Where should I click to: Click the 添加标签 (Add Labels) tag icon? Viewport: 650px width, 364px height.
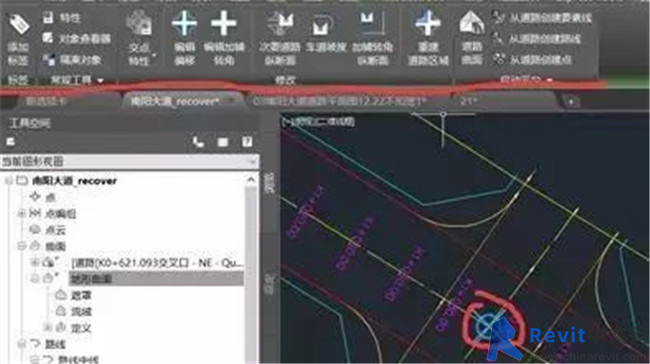click(19, 24)
